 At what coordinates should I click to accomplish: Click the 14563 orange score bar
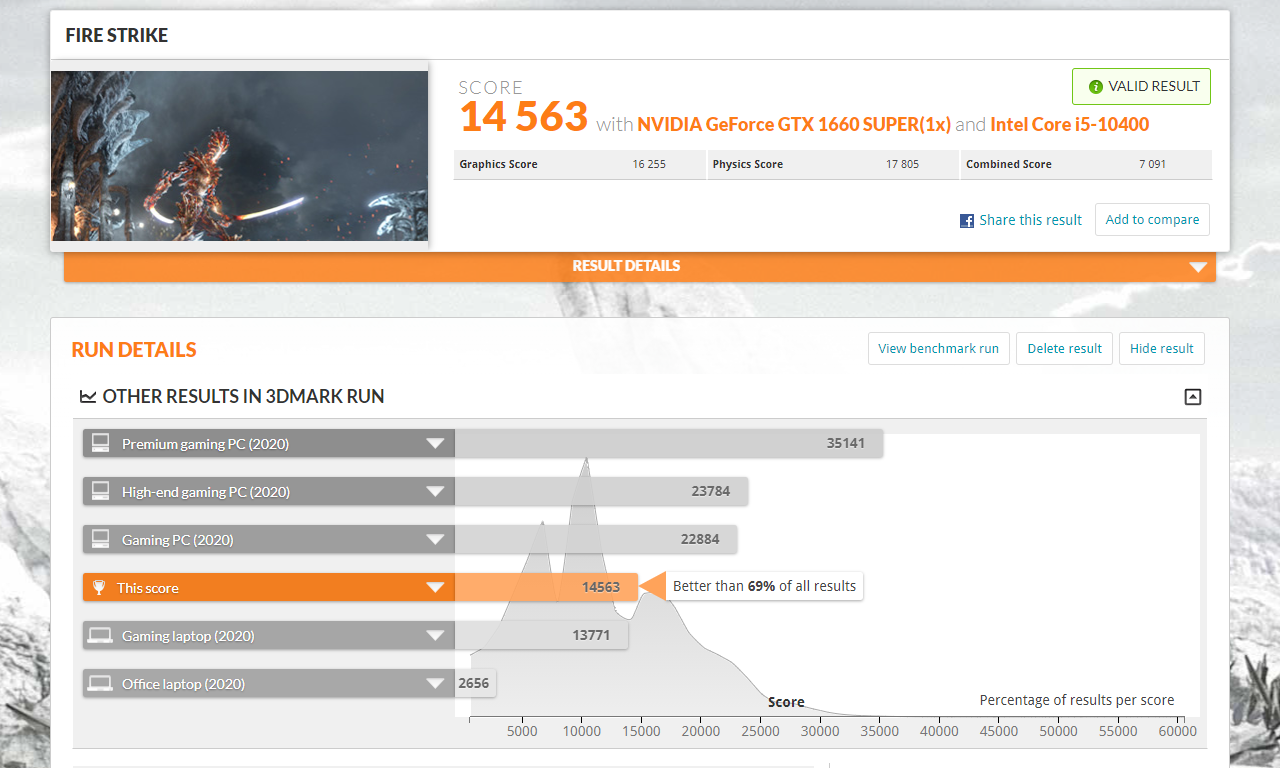(x=546, y=588)
